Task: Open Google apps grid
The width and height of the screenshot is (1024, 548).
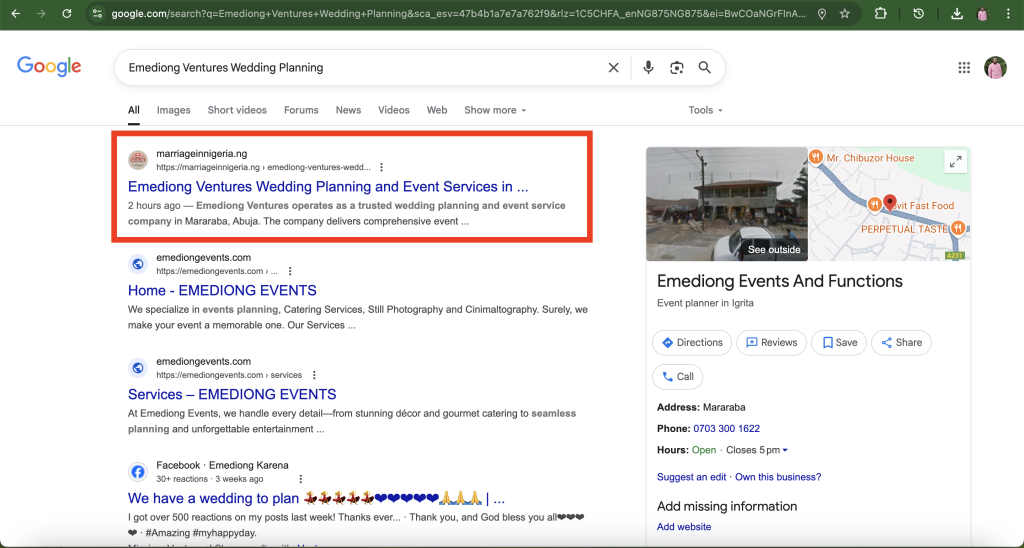Action: [964, 67]
